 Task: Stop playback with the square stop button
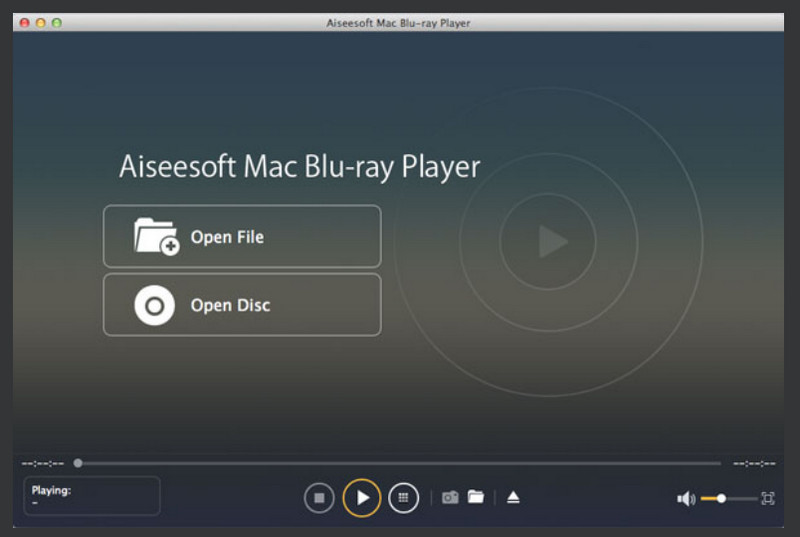319,498
